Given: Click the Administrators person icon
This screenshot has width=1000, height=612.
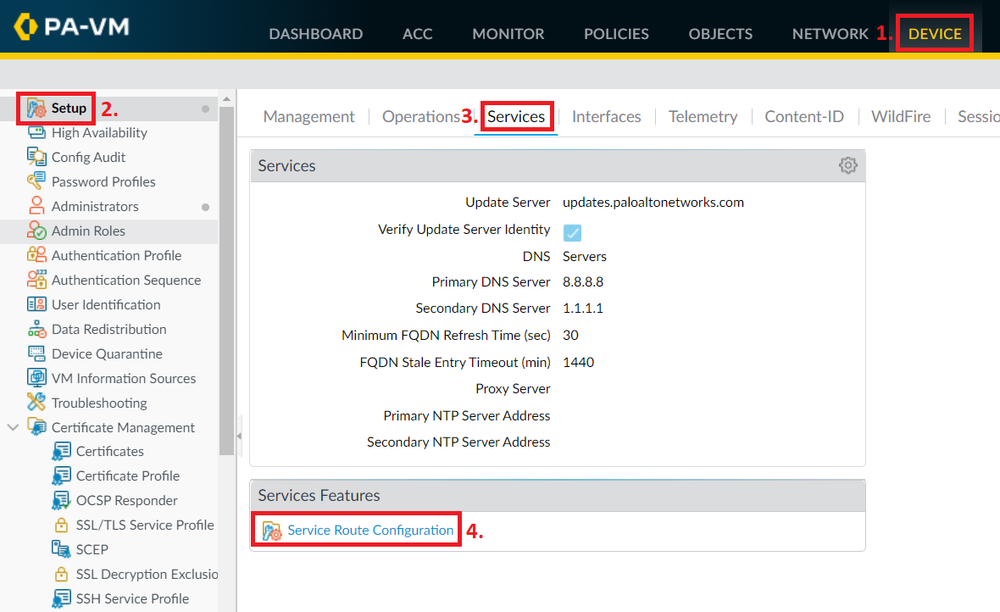Looking at the screenshot, I should click(36, 206).
